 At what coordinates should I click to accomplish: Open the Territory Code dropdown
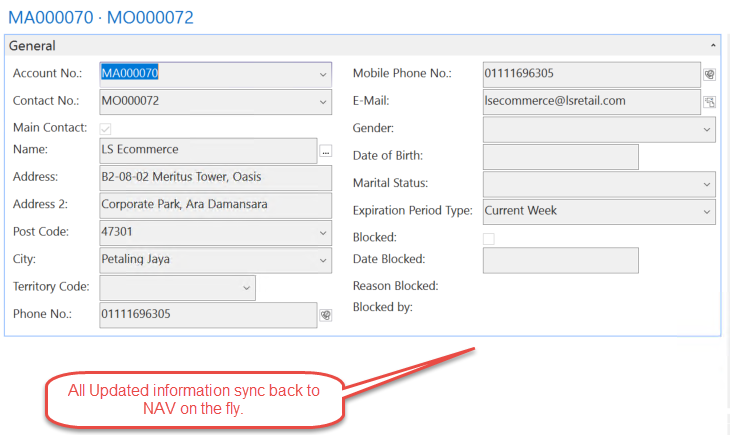[247, 288]
